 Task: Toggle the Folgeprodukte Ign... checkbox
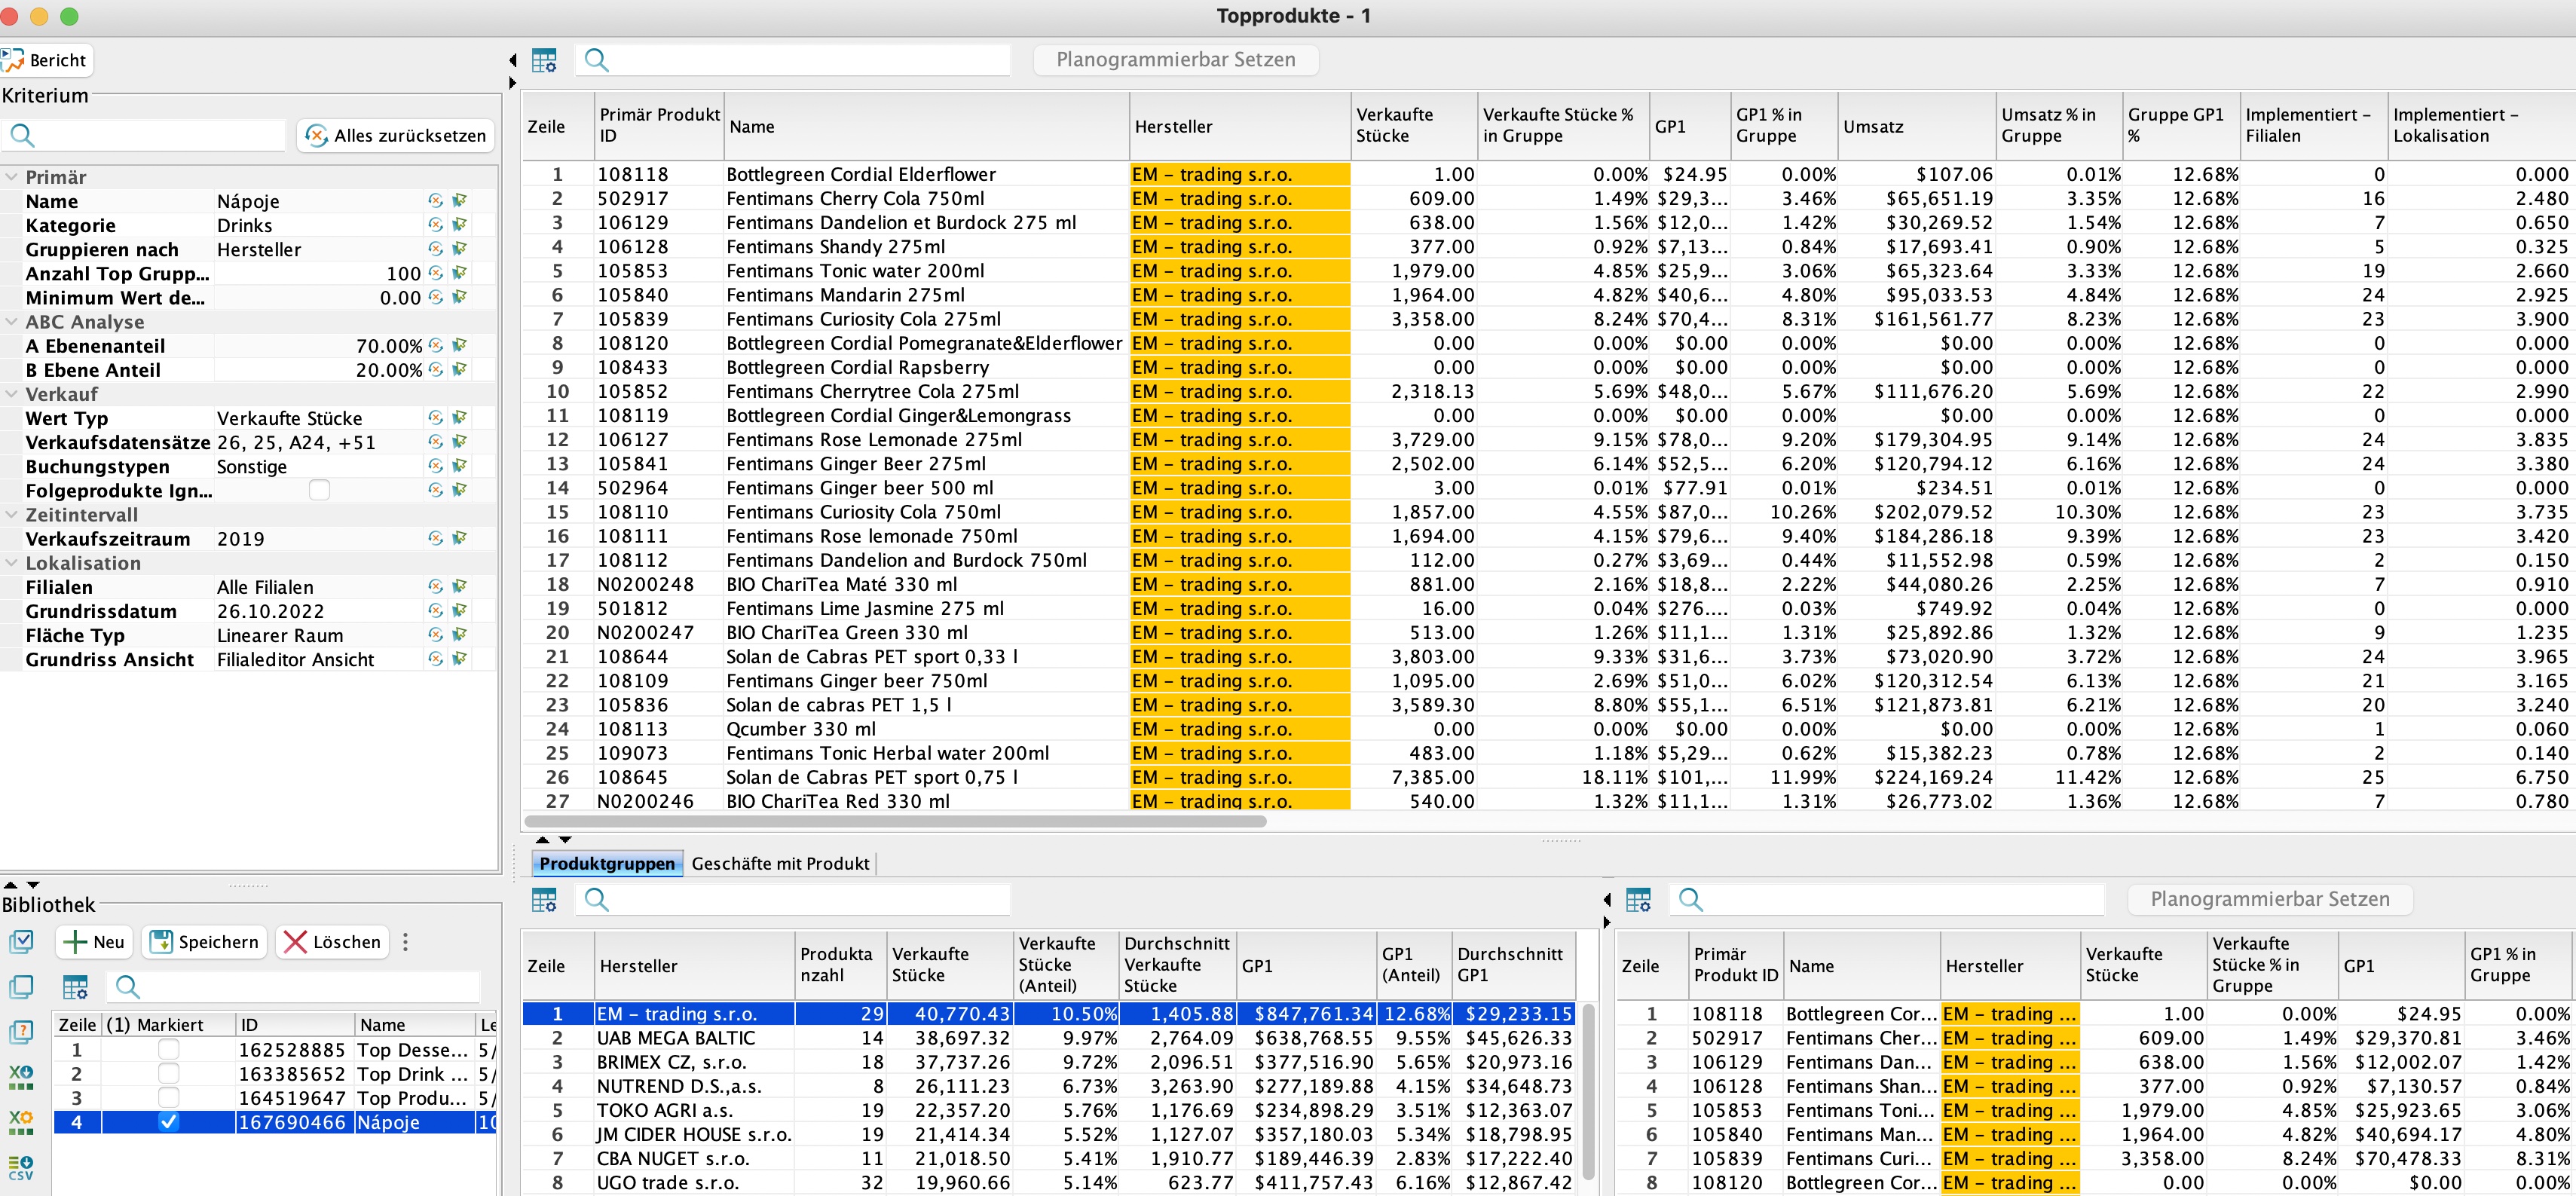coord(319,490)
